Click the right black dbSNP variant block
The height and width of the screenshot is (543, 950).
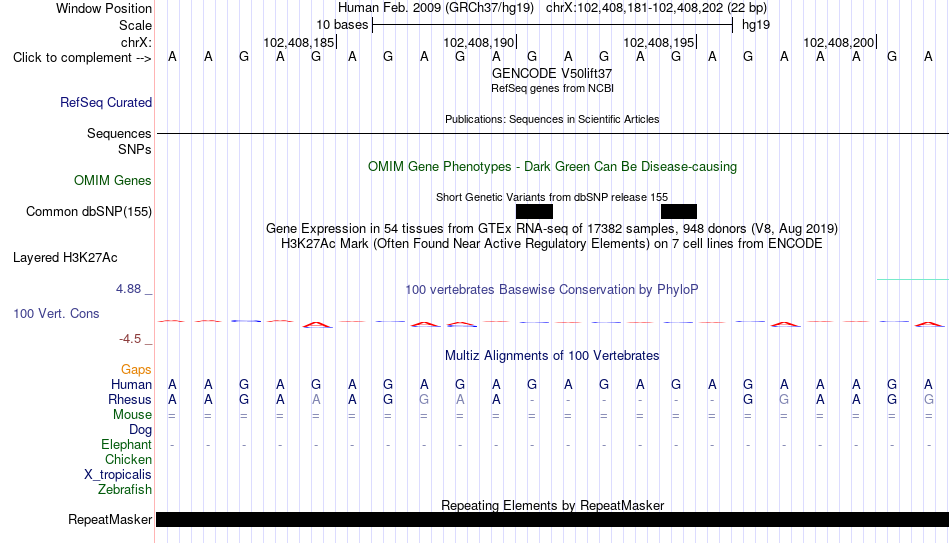pyautogui.click(x=679, y=212)
